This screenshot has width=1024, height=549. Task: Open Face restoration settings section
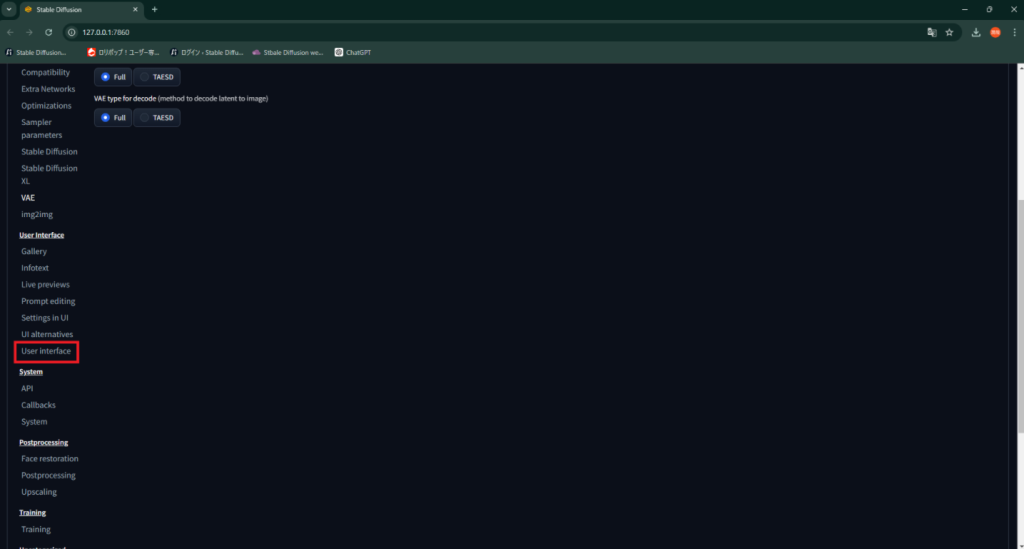tap(49, 459)
